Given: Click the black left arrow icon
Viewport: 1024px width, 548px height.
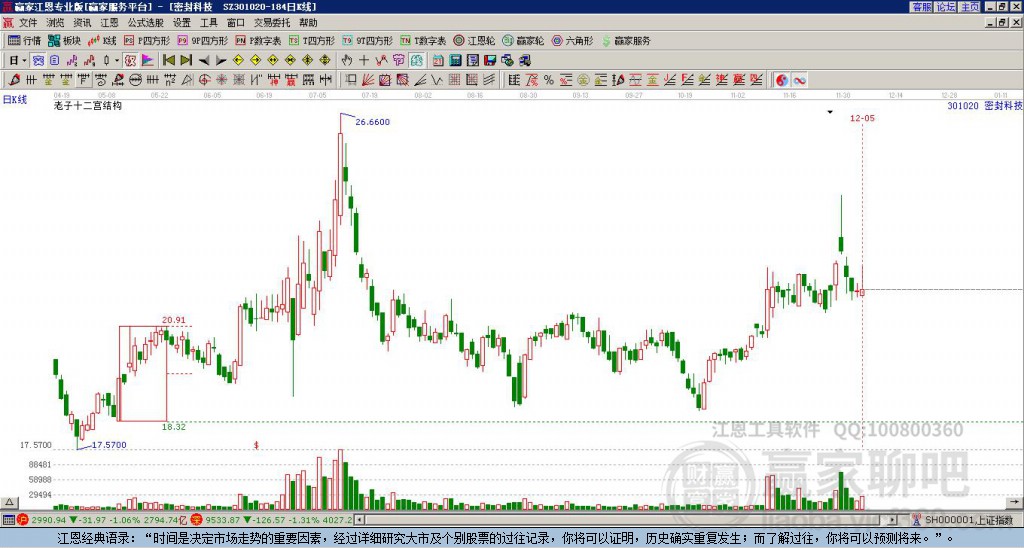Looking at the screenshot, I should [204, 60].
